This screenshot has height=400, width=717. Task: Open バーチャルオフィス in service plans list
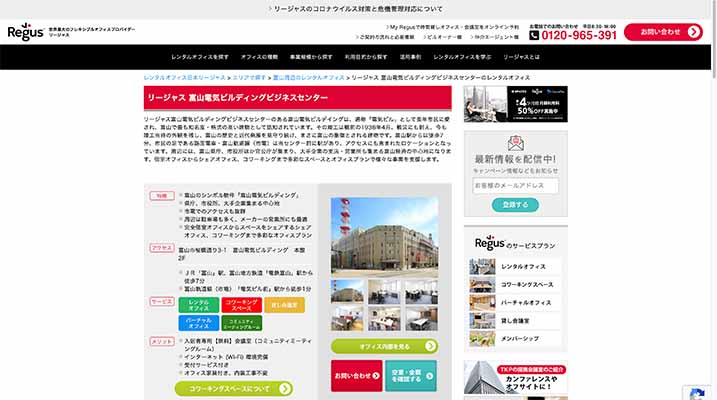(x=515, y=303)
